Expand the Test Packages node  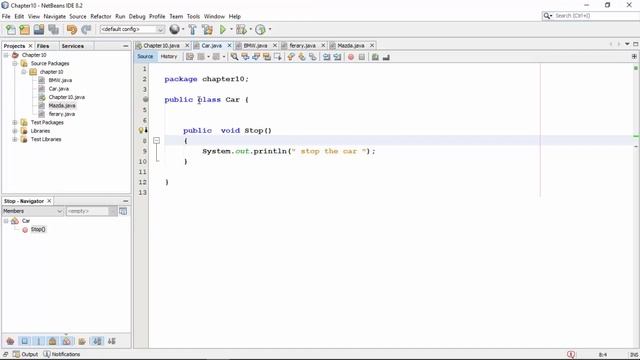[x=15, y=122]
